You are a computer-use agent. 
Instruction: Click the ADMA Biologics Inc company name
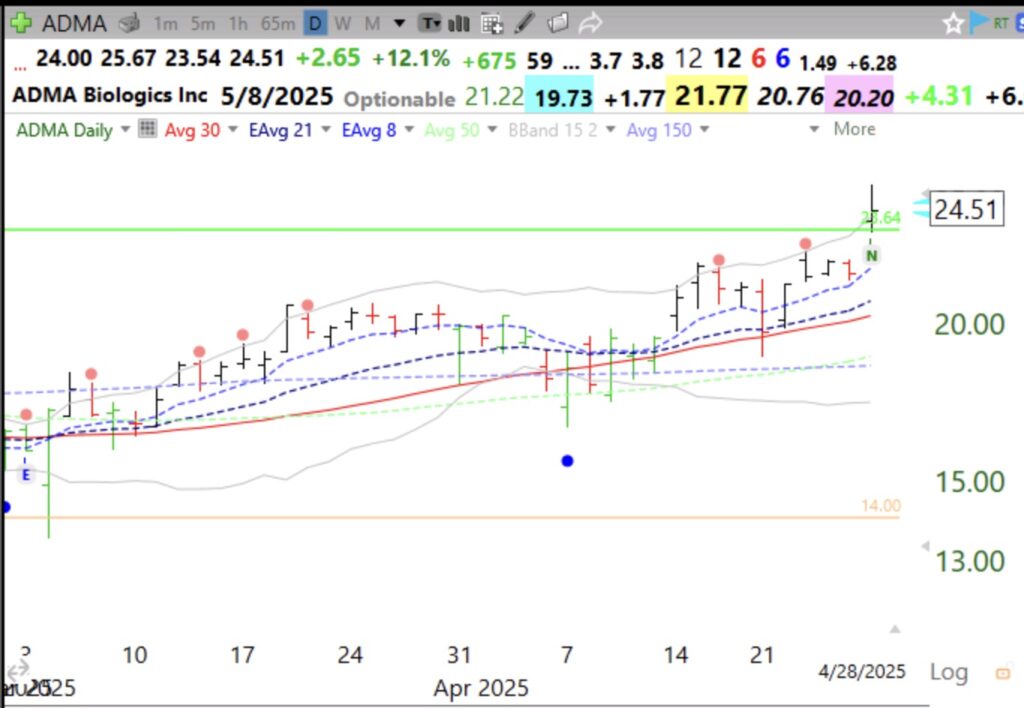click(110, 95)
